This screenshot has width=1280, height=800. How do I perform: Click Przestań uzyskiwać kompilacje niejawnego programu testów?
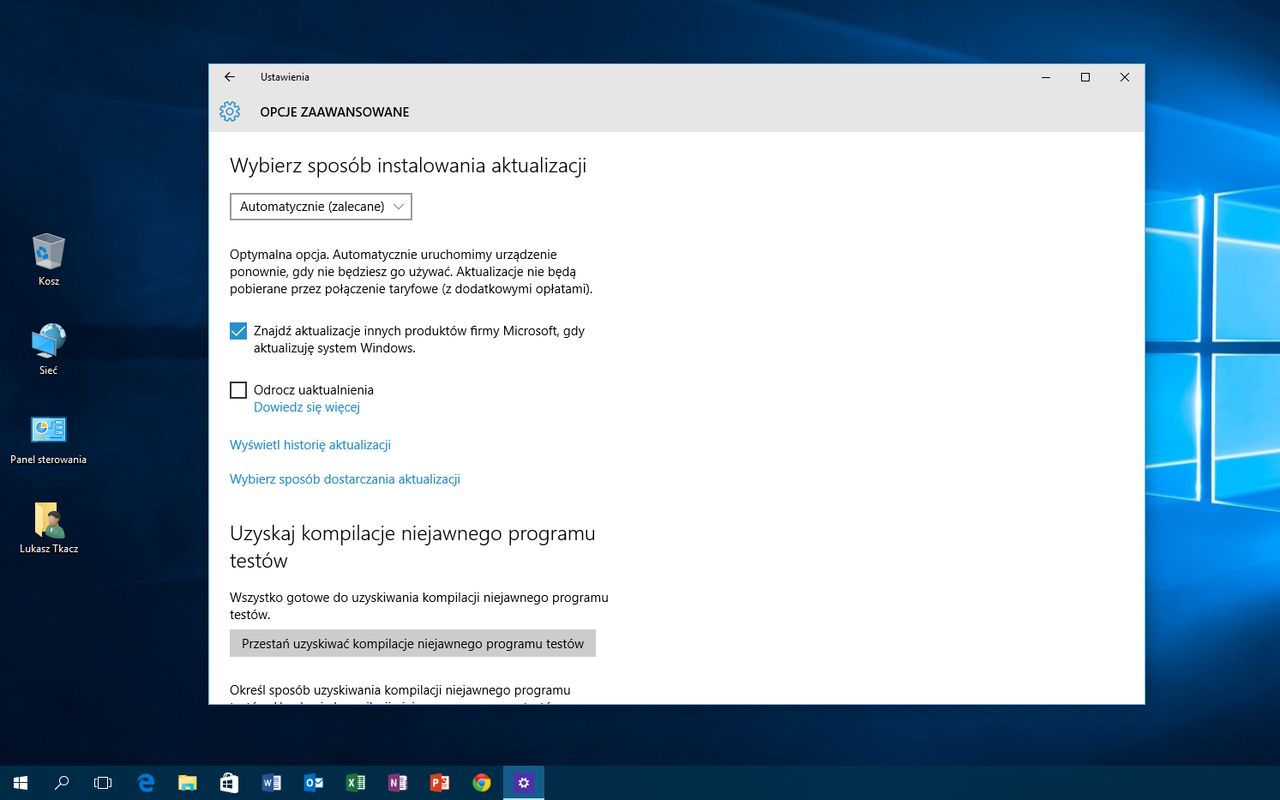coord(413,643)
